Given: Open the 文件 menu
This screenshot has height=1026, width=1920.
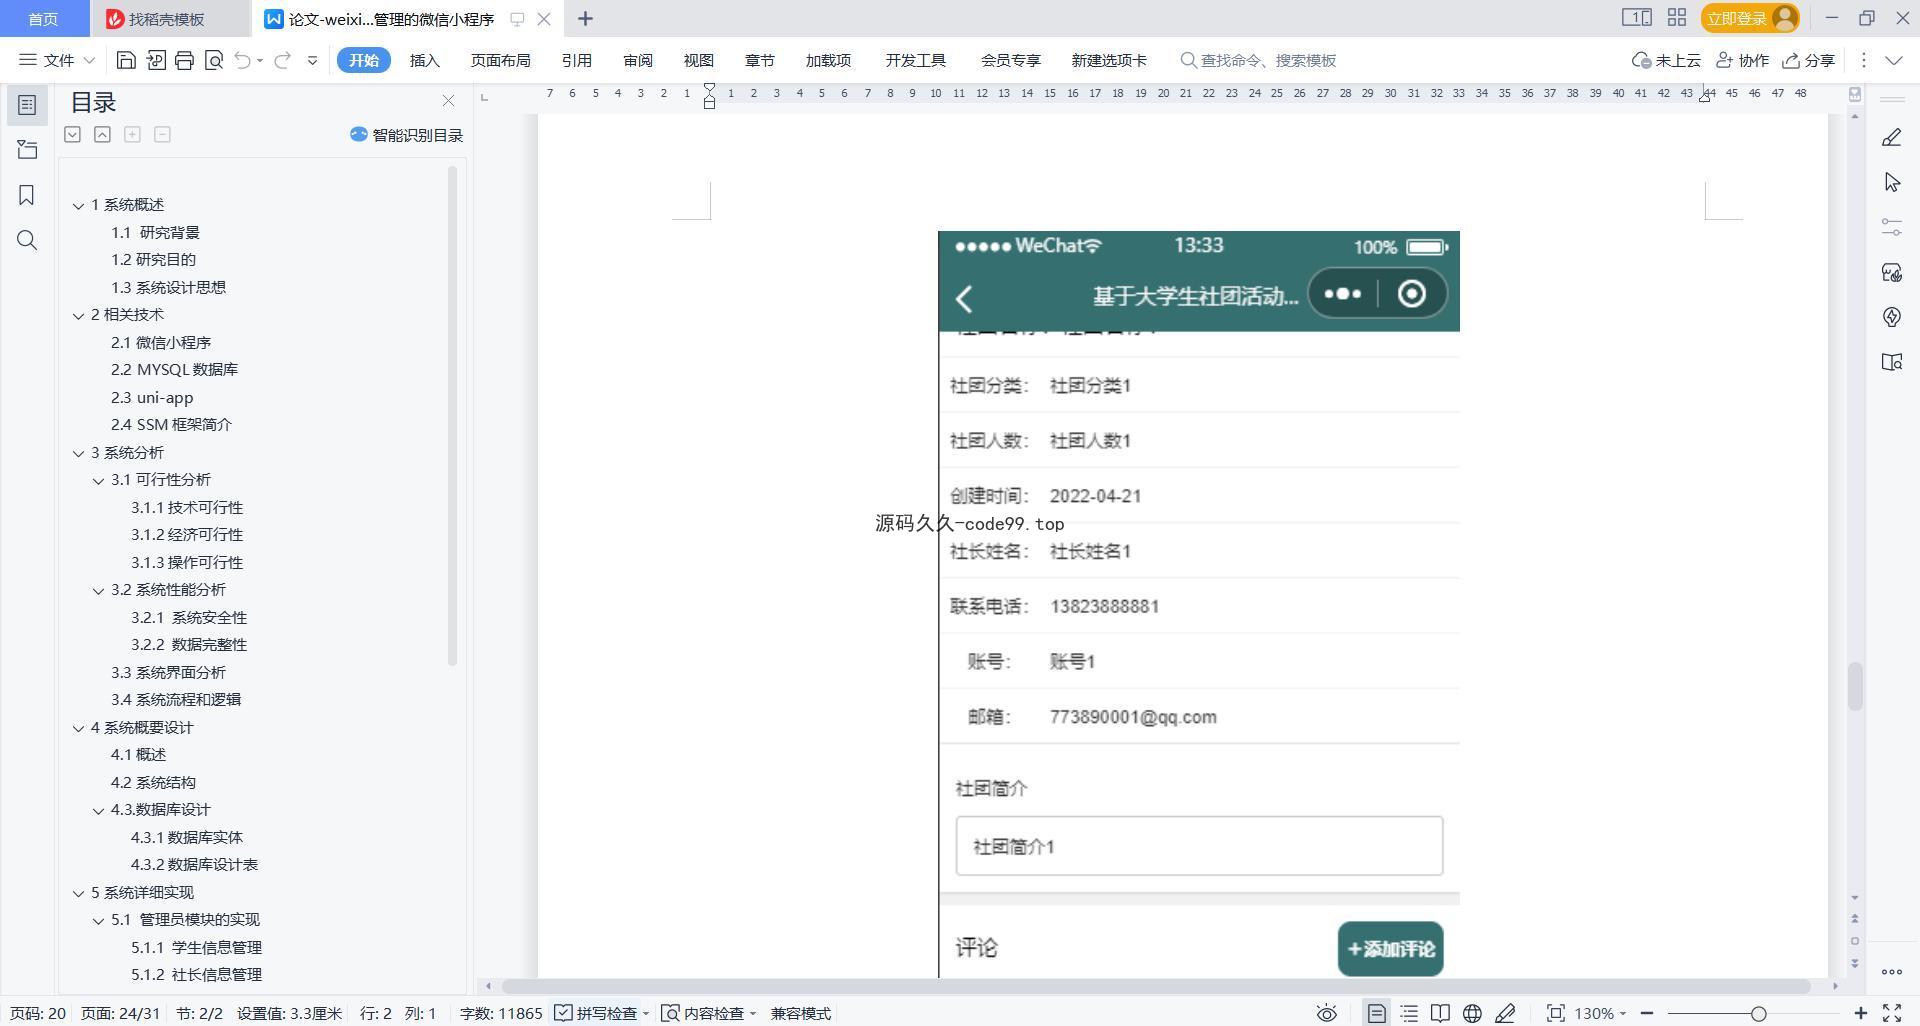Looking at the screenshot, I should [57, 60].
